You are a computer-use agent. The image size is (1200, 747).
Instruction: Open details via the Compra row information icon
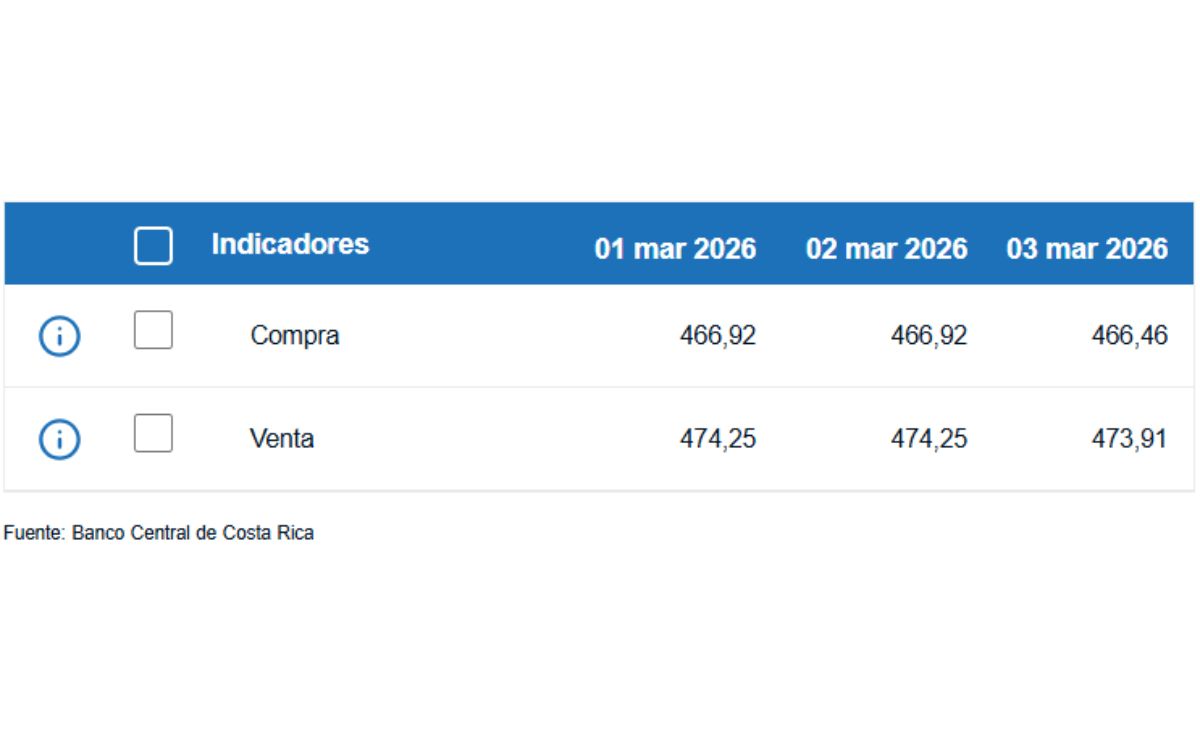coord(58,336)
